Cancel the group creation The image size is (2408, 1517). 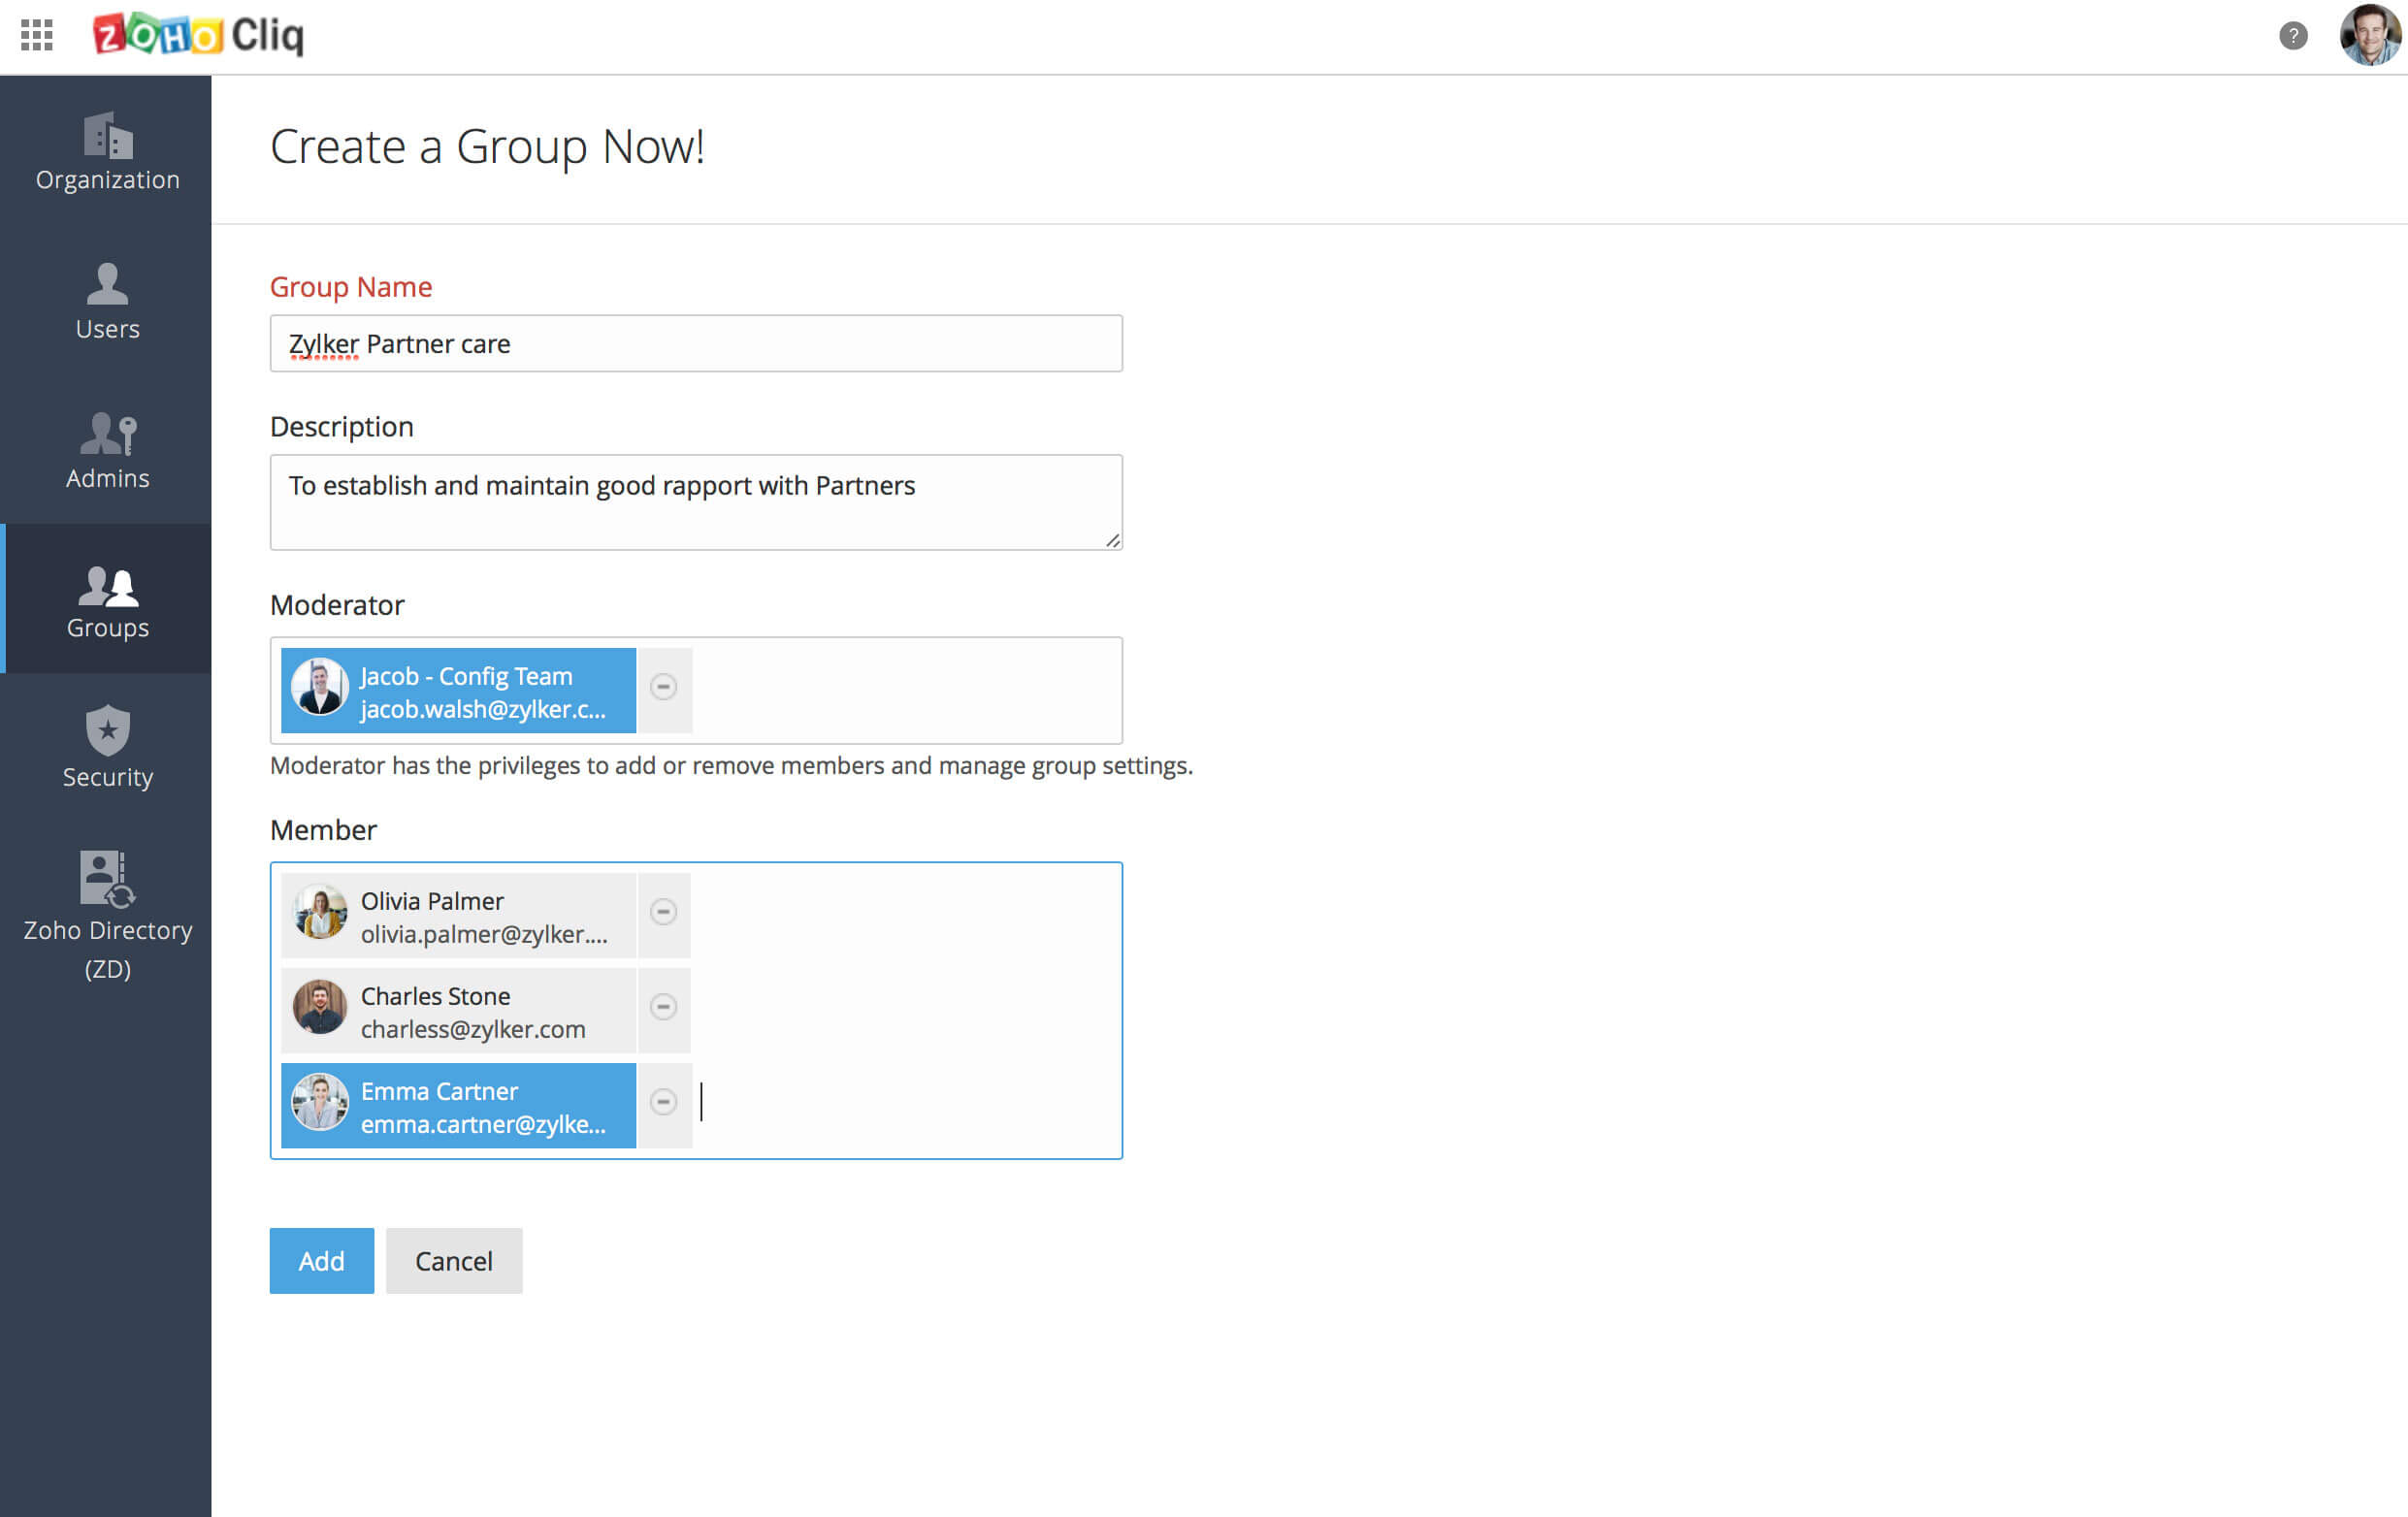click(x=453, y=1261)
